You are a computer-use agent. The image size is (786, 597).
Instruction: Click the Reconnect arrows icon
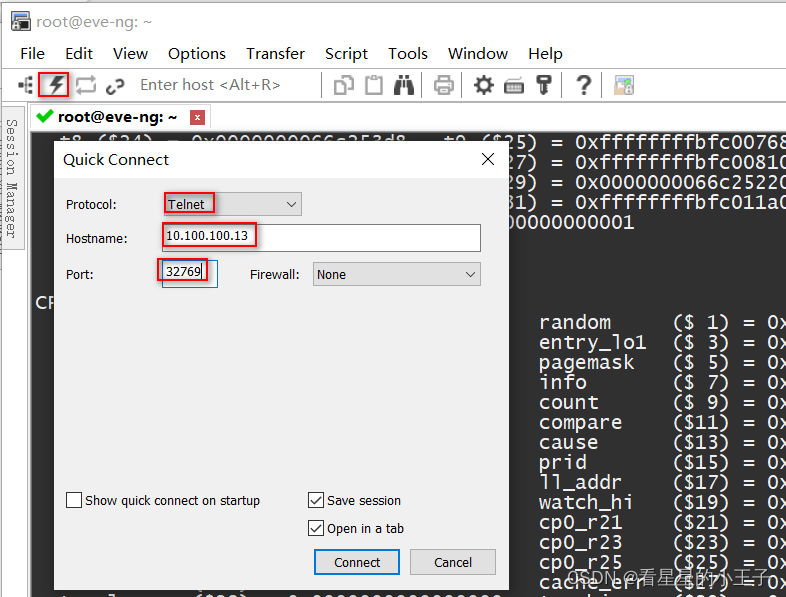(x=86, y=85)
